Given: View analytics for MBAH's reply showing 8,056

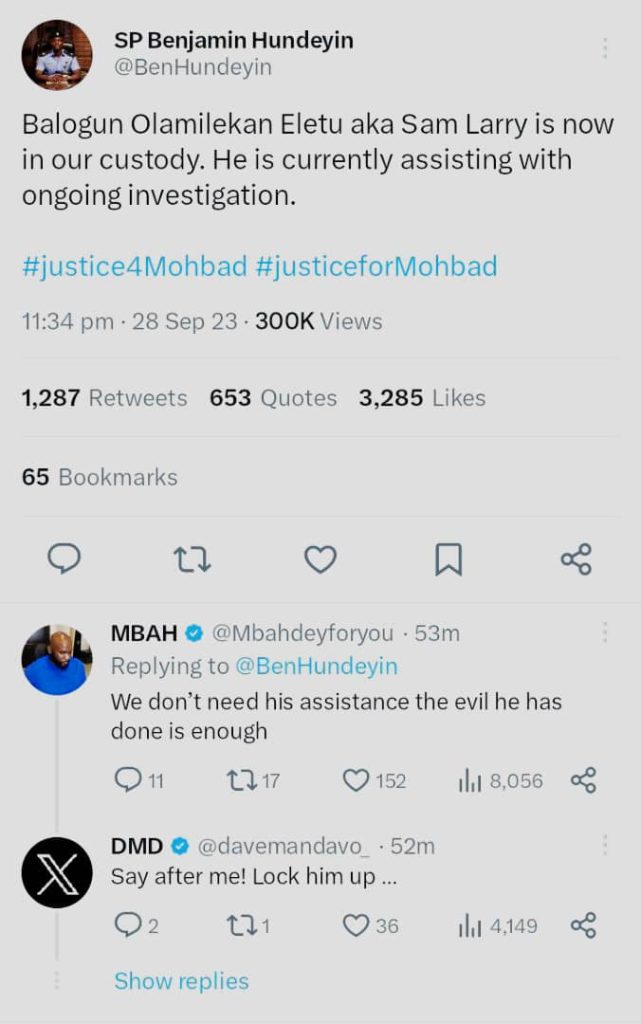Looking at the screenshot, I should click(470, 780).
